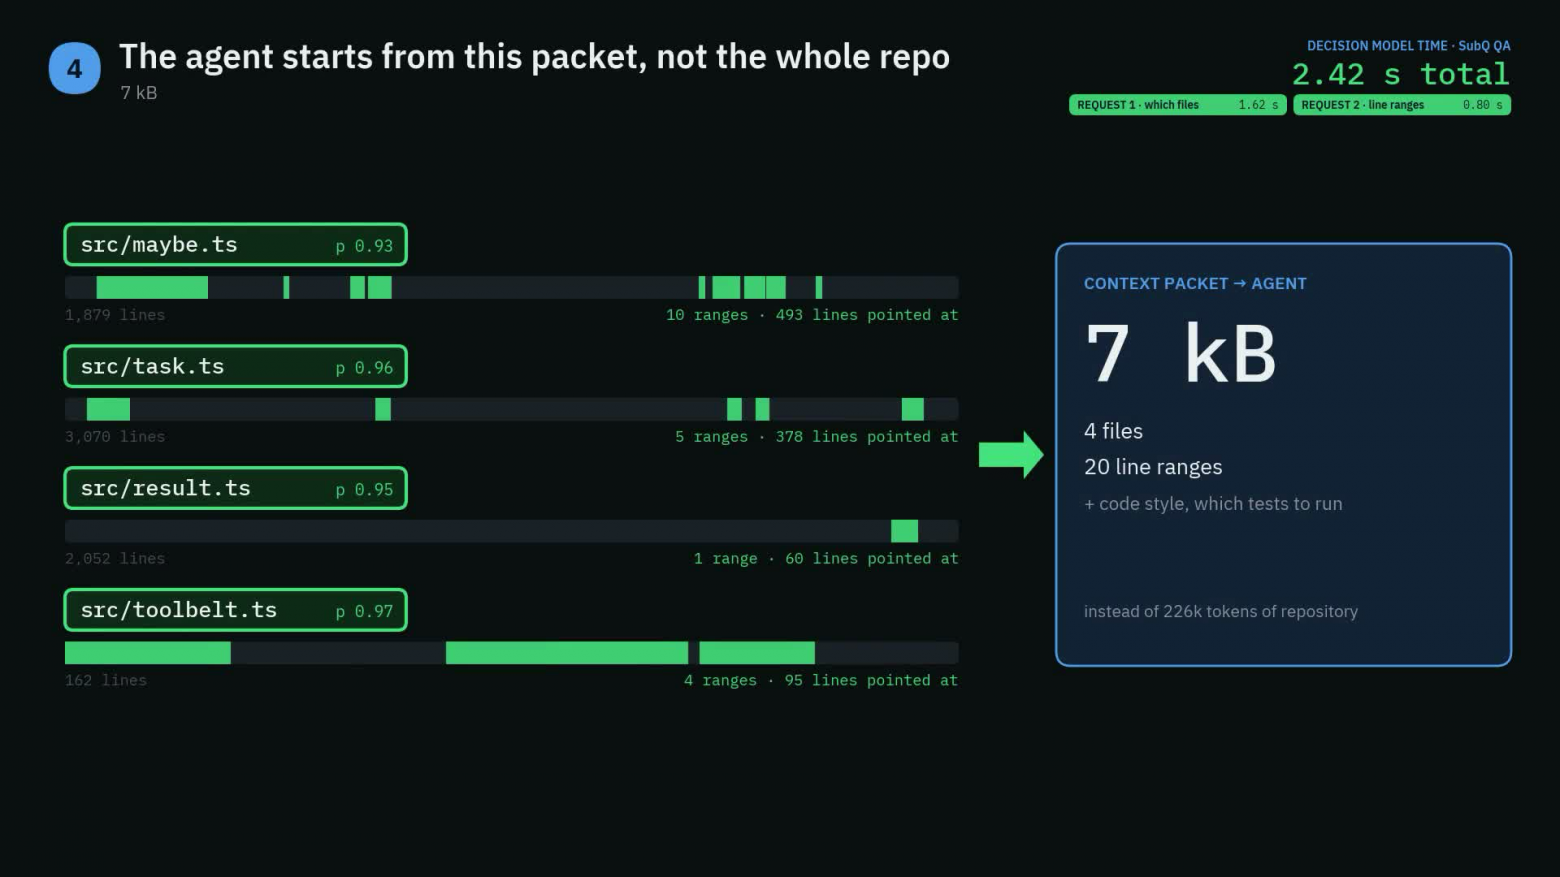Click the '10 ranges · 493 lines pointed at' label
Screen dimensions: 1560x877
coord(812,315)
